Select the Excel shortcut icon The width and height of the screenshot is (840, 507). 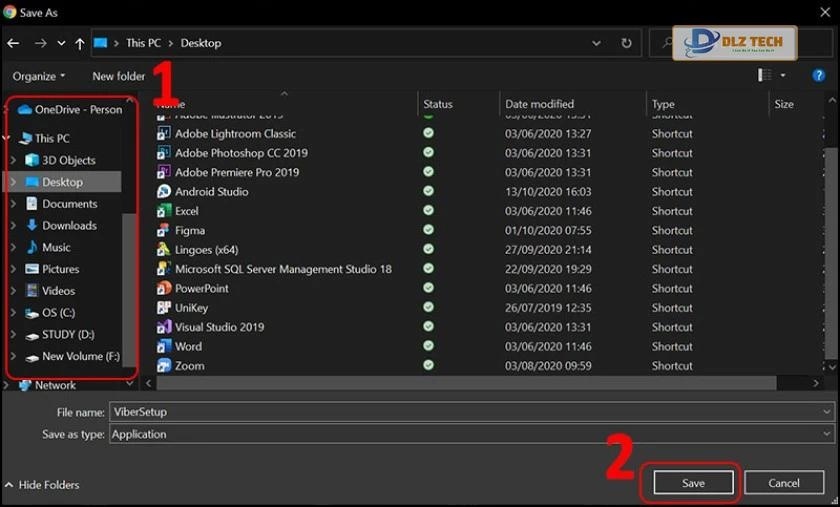(x=164, y=211)
